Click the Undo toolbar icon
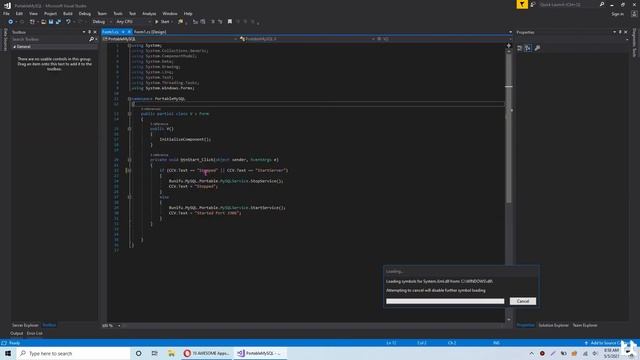Viewport: 640px width, 360px height. coord(68,22)
